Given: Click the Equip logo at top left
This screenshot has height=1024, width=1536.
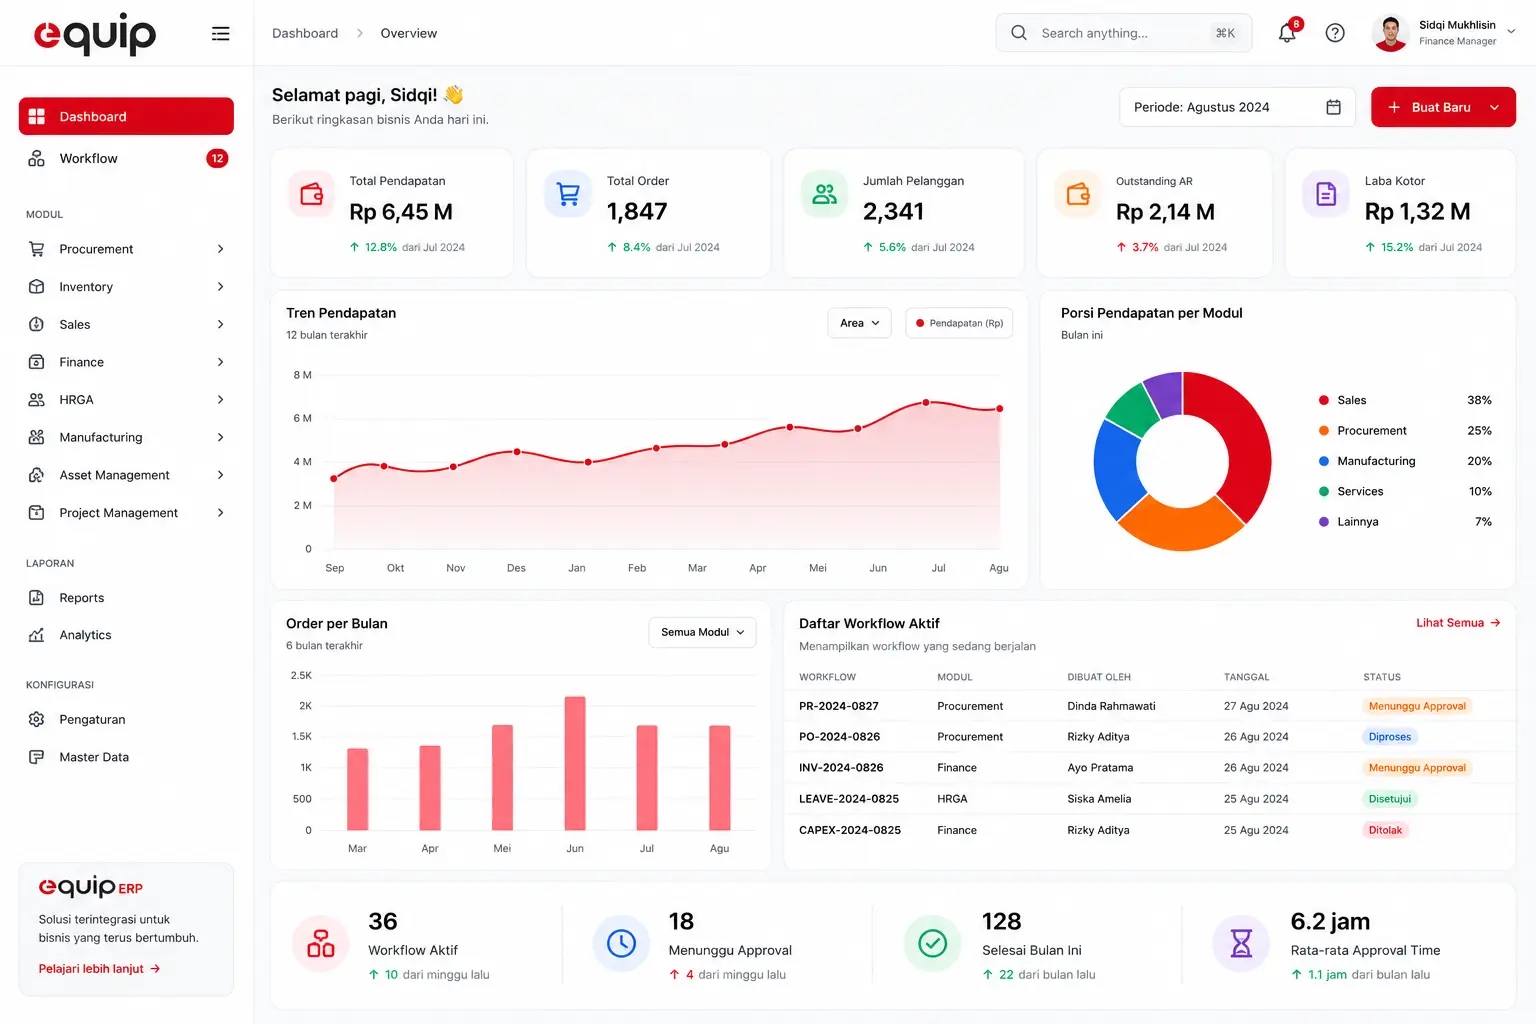Looking at the screenshot, I should tap(95, 34).
